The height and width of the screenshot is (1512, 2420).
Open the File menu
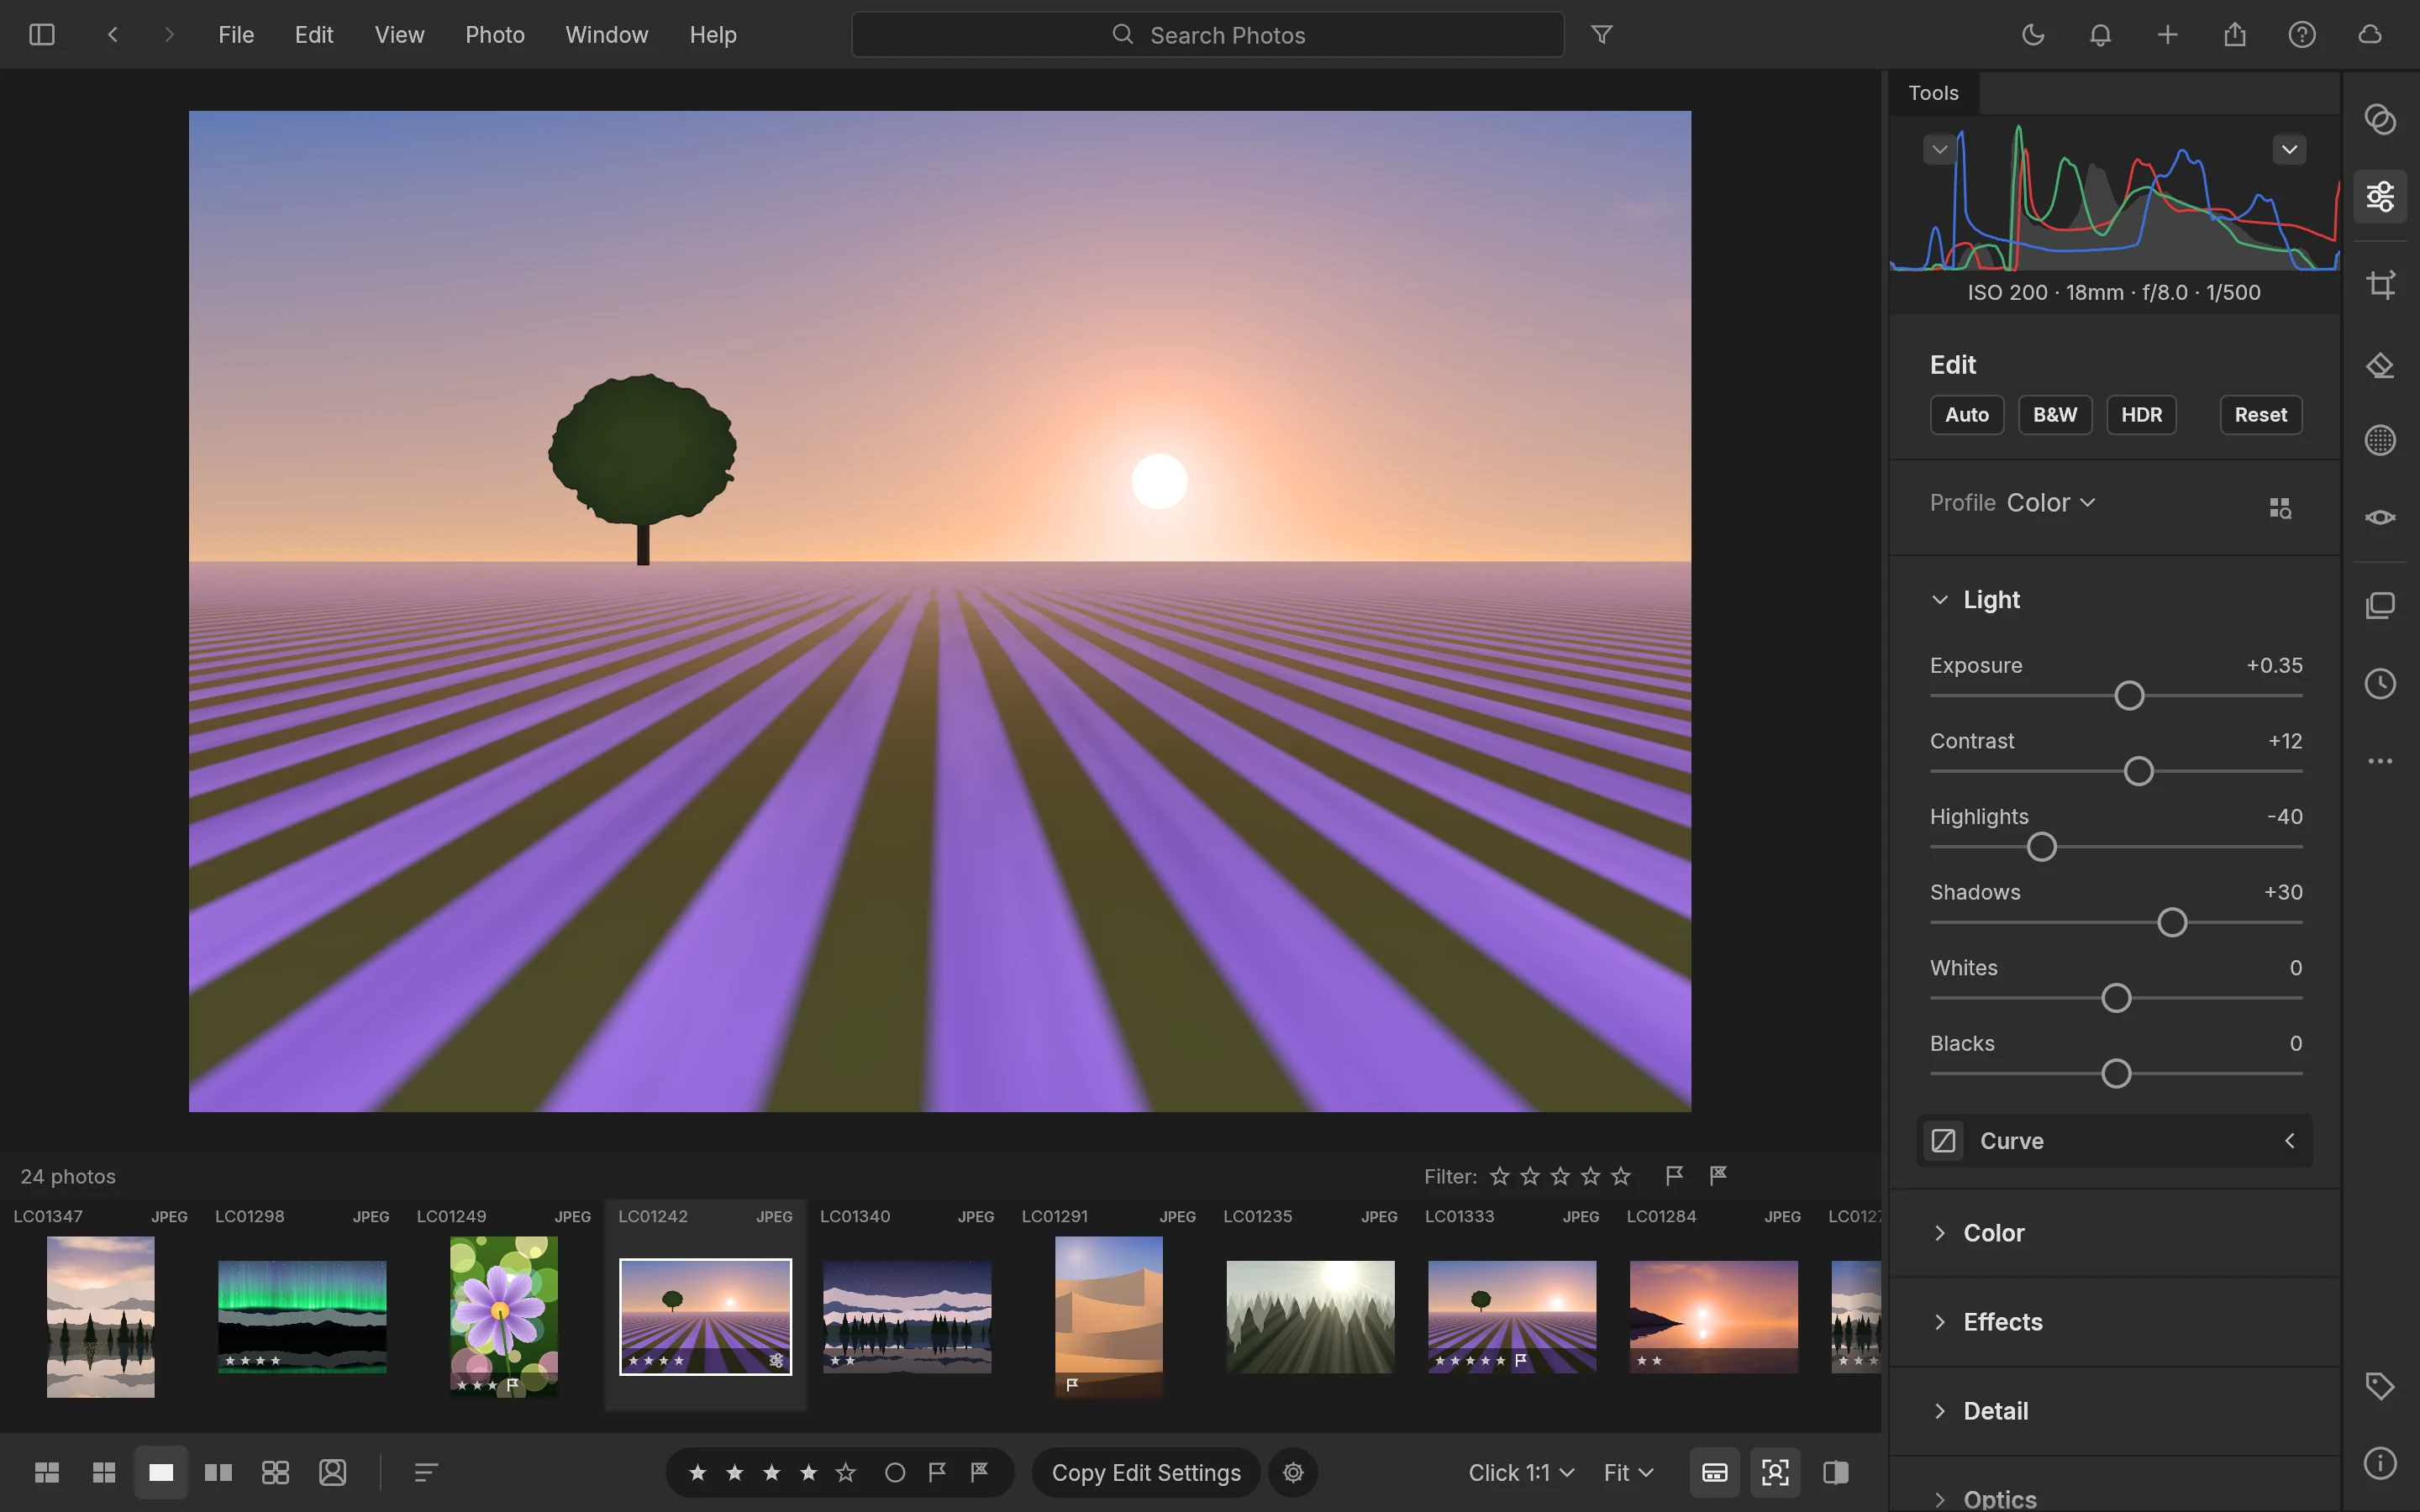tap(236, 35)
